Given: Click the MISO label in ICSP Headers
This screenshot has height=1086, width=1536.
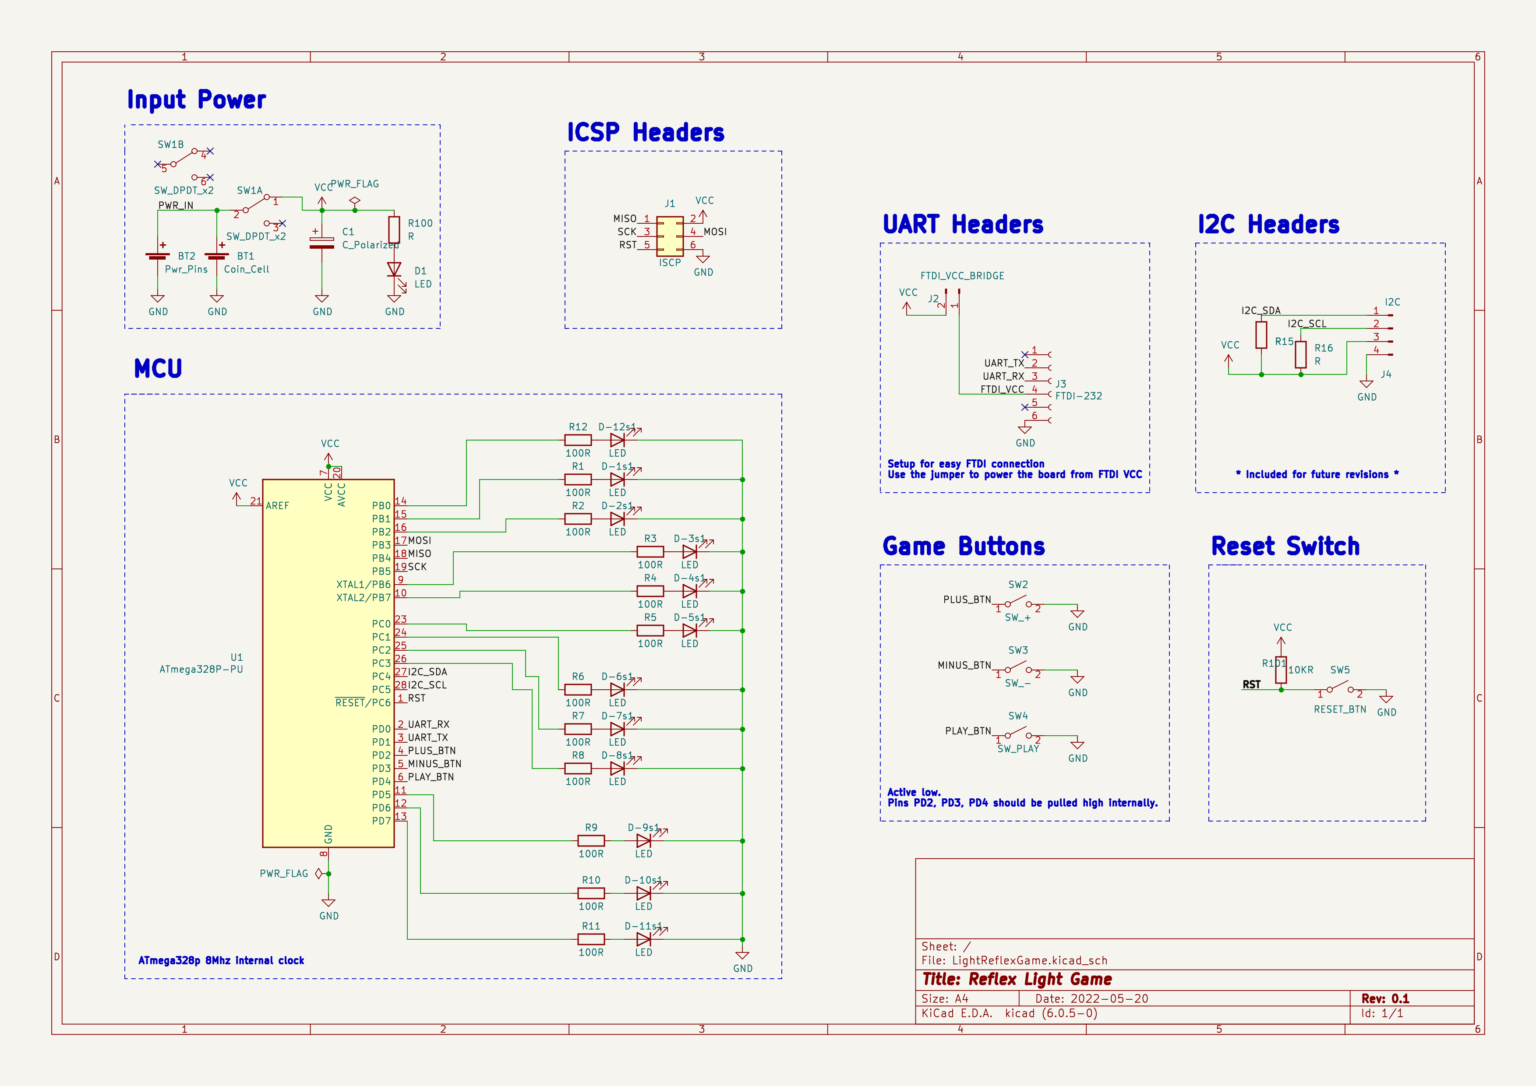Looking at the screenshot, I should pyautogui.click(x=625, y=218).
